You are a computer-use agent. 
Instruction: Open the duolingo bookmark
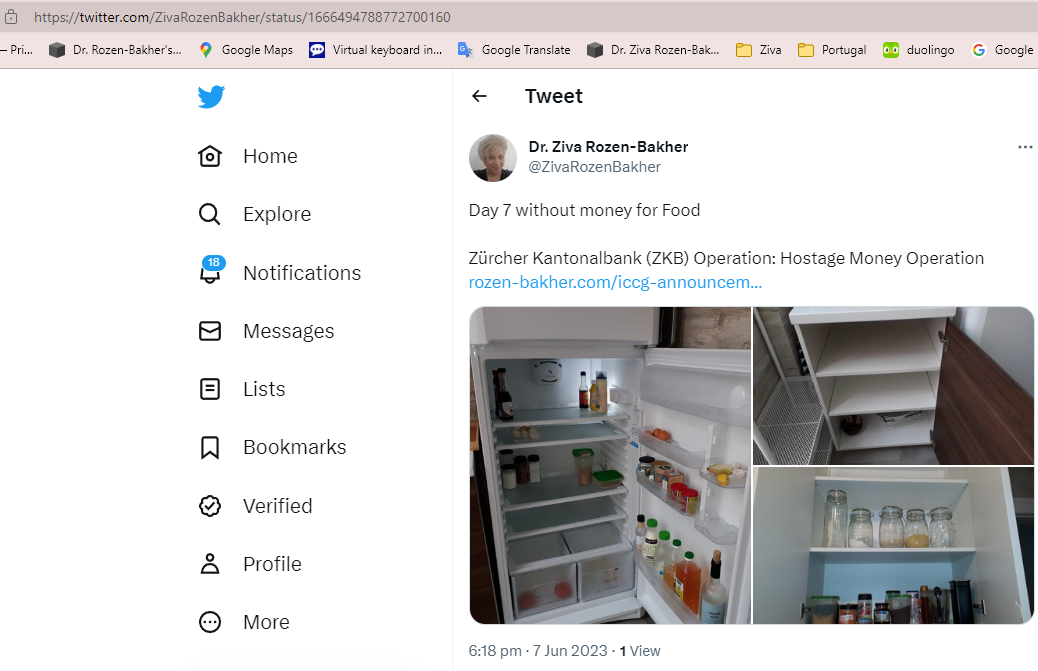point(919,50)
